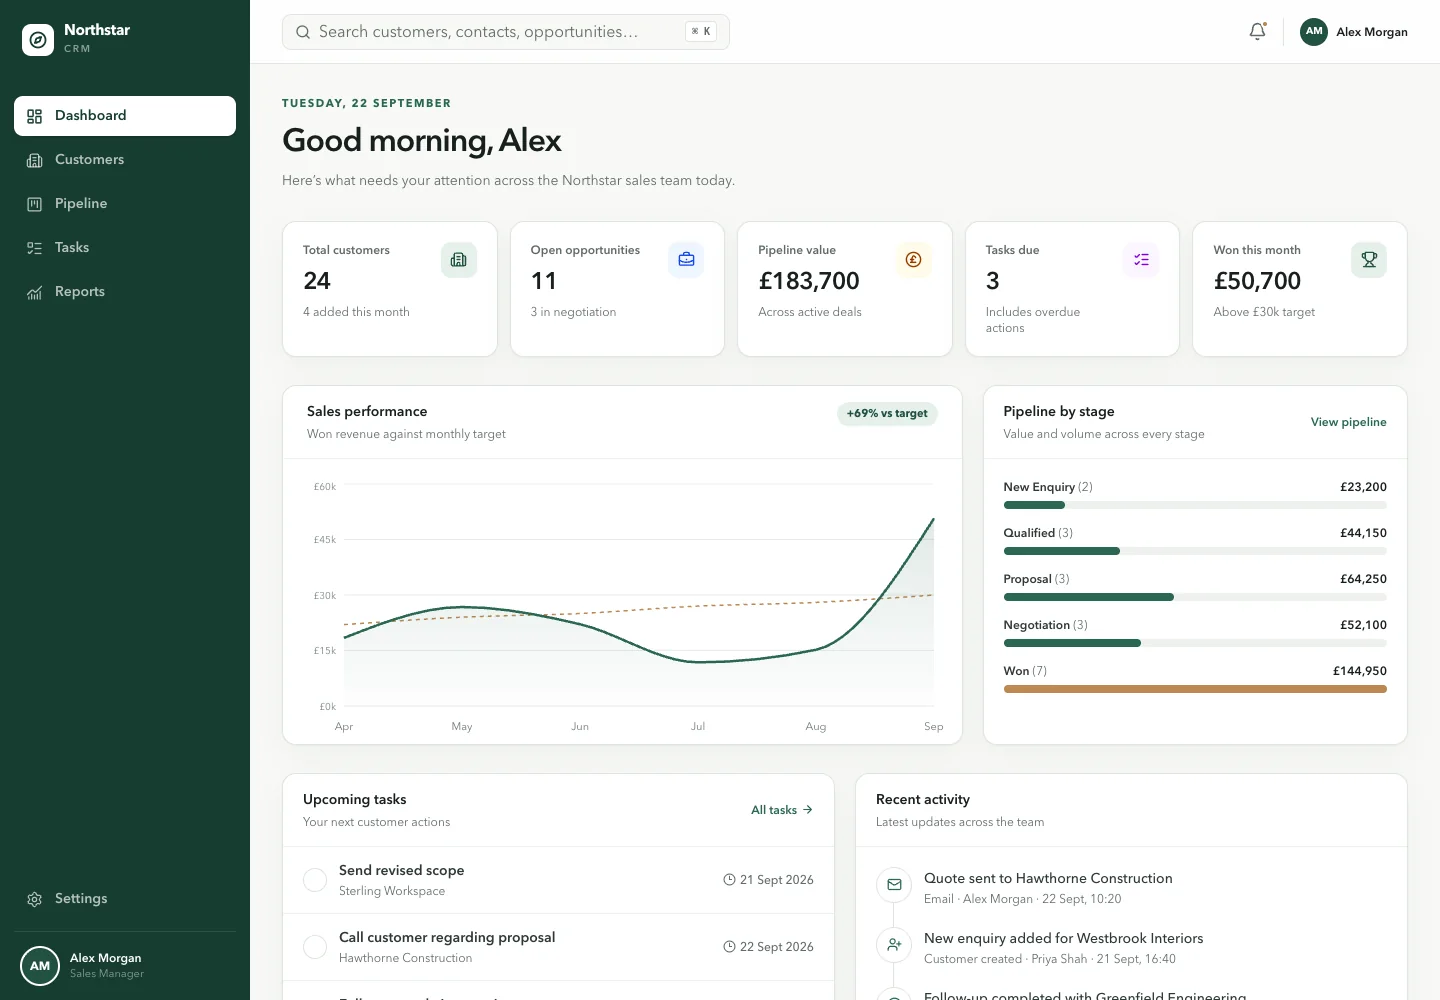Click the envelope icon beside Quote sent activity
Screen dimensions: 1440x1000
point(894,884)
